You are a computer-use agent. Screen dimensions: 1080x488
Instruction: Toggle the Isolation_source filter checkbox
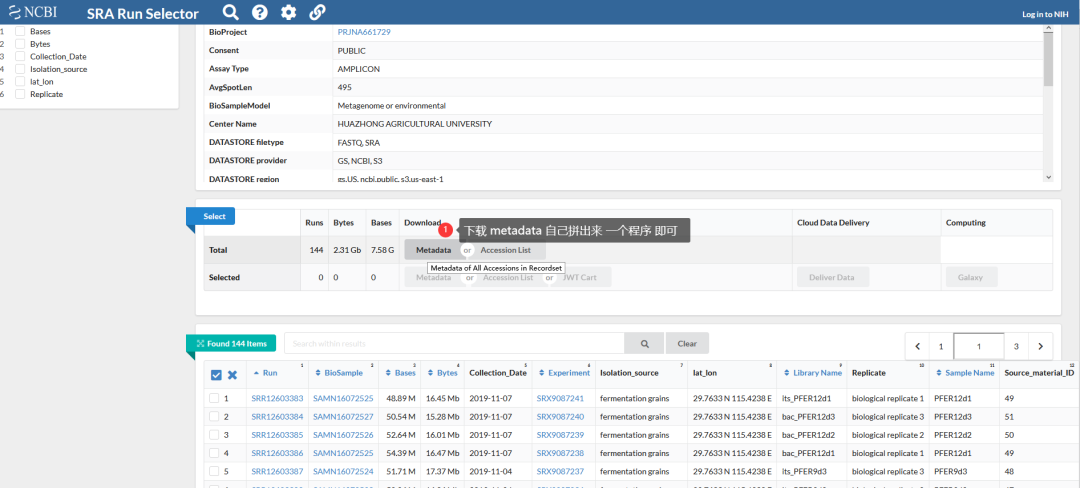tap(21, 69)
